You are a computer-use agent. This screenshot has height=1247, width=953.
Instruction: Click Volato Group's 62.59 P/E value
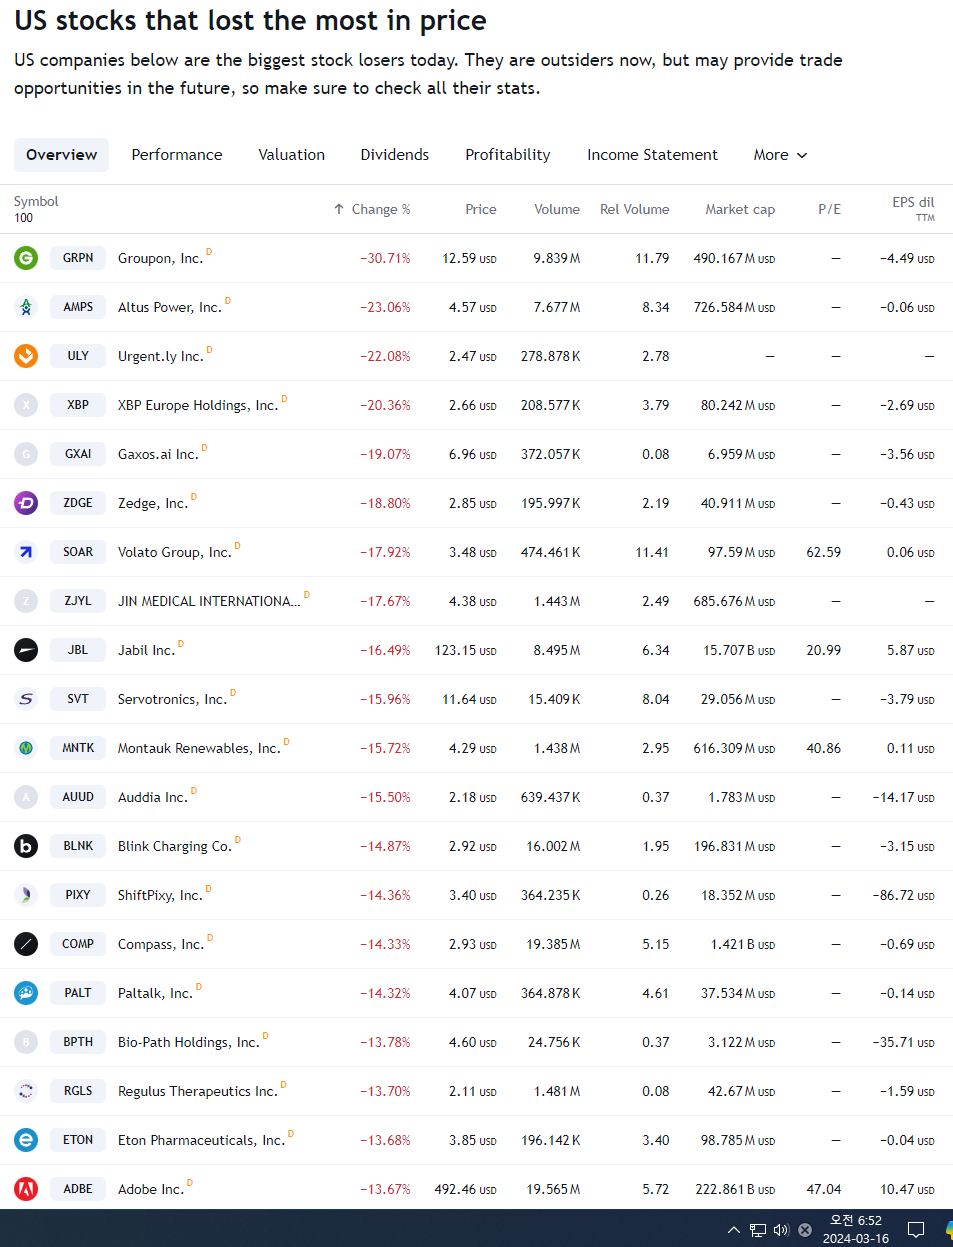click(824, 552)
